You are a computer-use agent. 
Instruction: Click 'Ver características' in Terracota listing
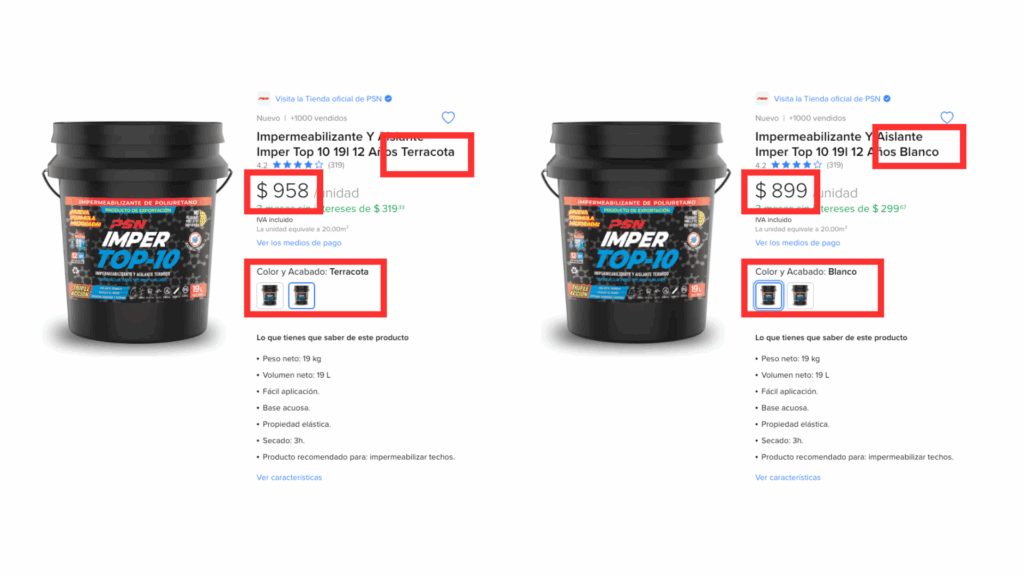[289, 477]
